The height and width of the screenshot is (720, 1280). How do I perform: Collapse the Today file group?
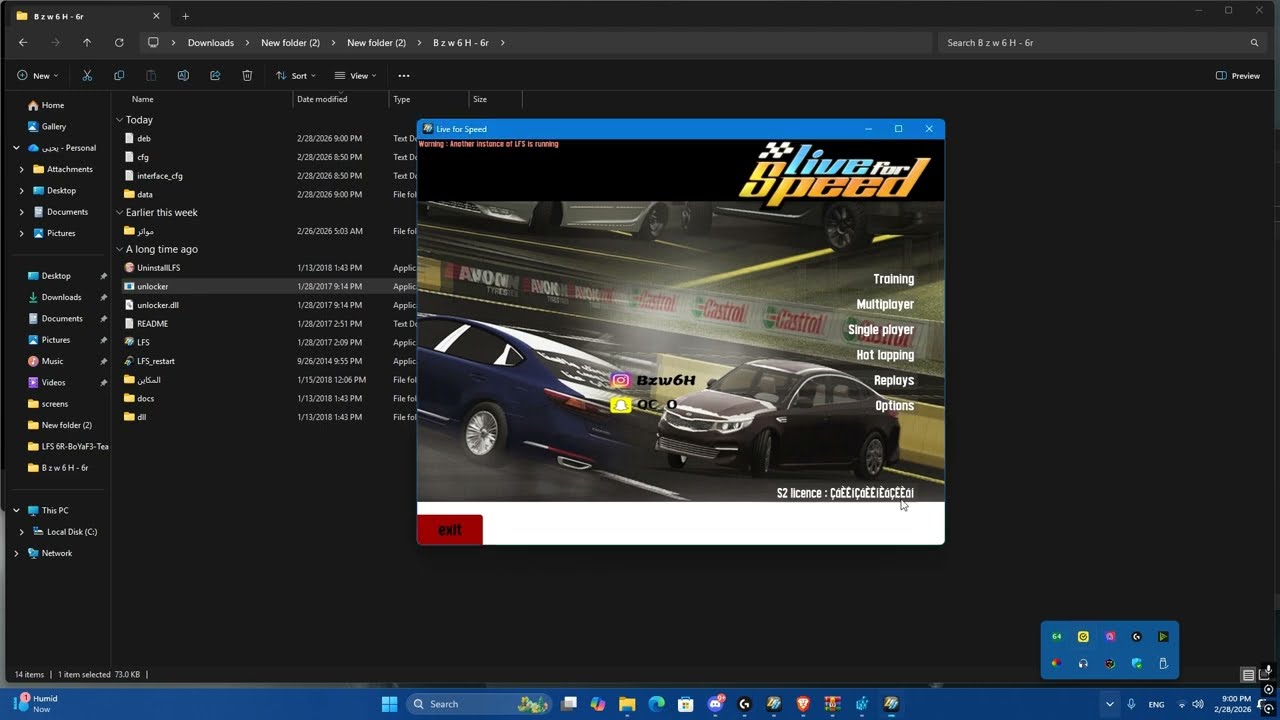pos(119,120)
